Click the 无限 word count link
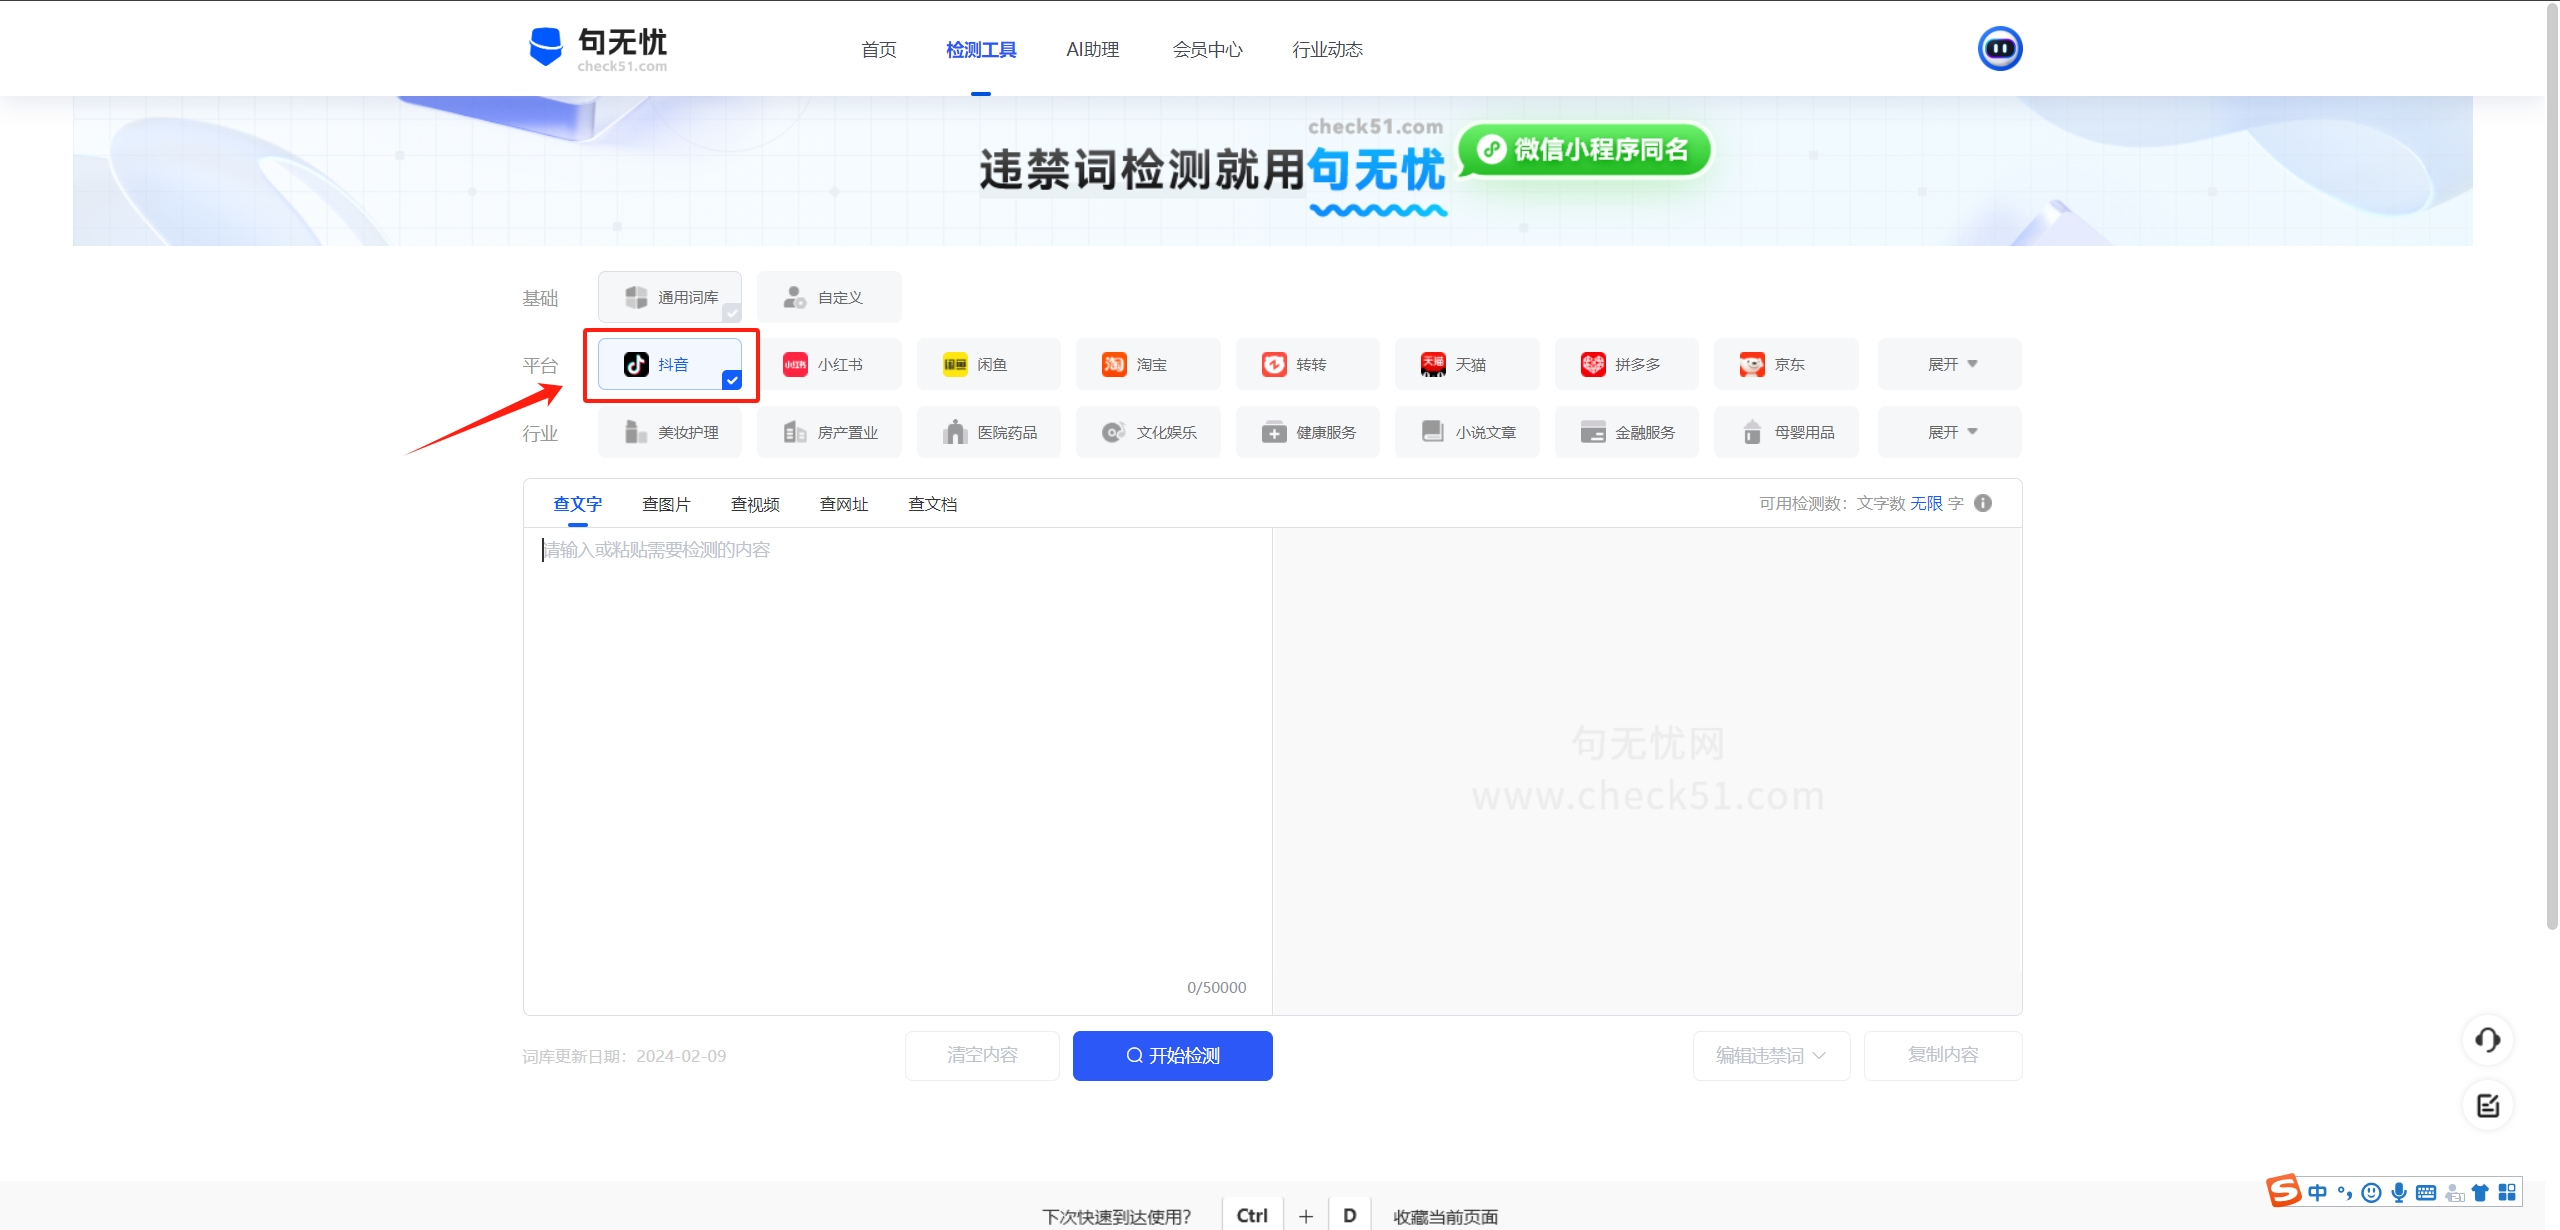 (1926, 503)
